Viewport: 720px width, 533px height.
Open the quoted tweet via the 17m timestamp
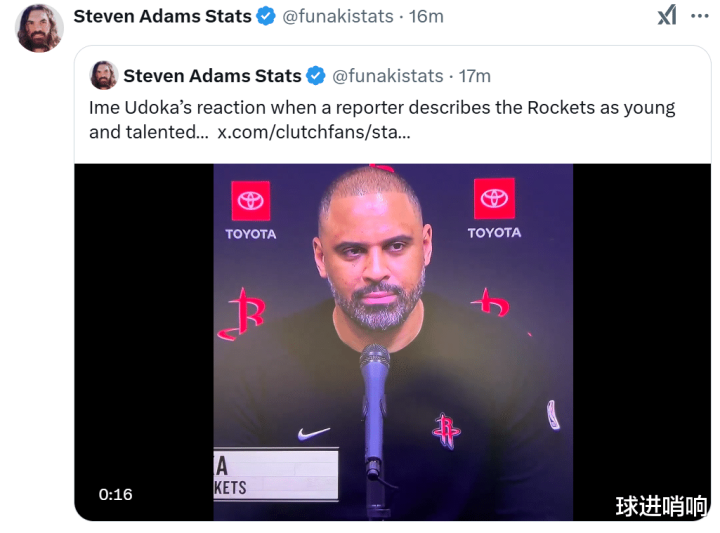[x=475, y=76]
